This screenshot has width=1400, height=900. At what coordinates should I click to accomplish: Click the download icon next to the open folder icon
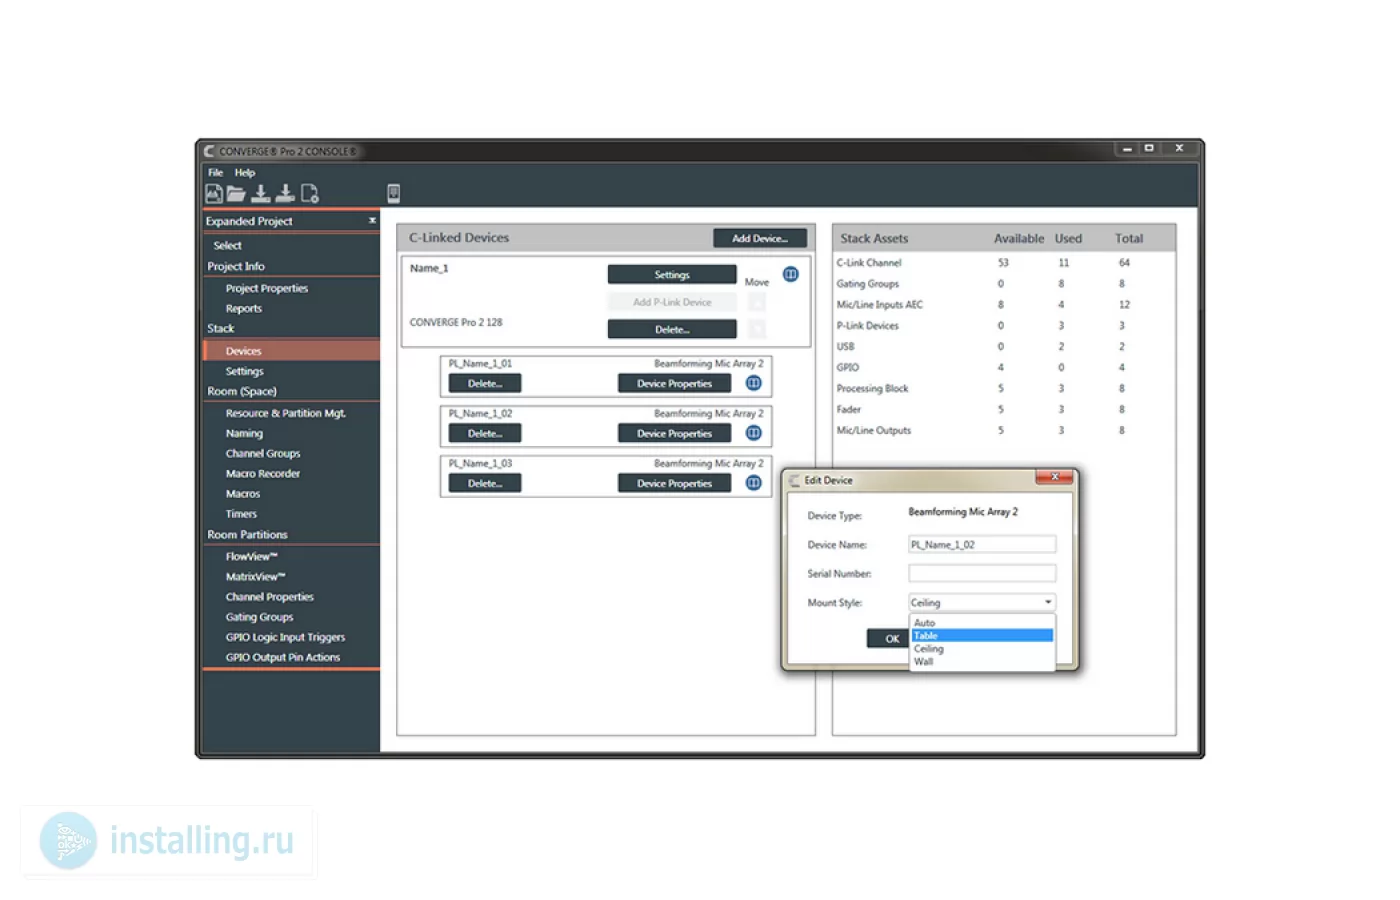(260, 193)
